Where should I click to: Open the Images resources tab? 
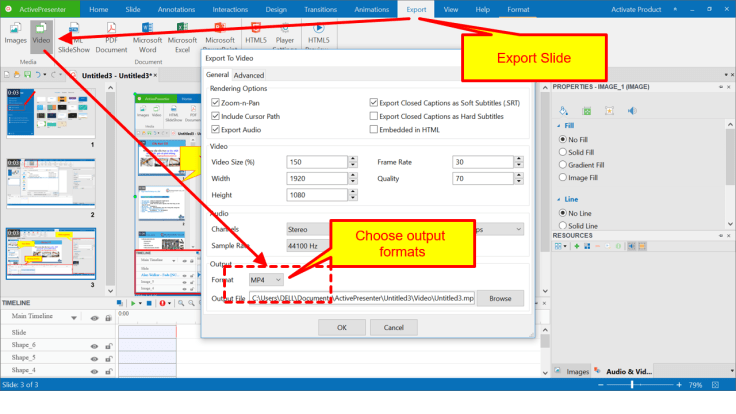tap(572, 371)
